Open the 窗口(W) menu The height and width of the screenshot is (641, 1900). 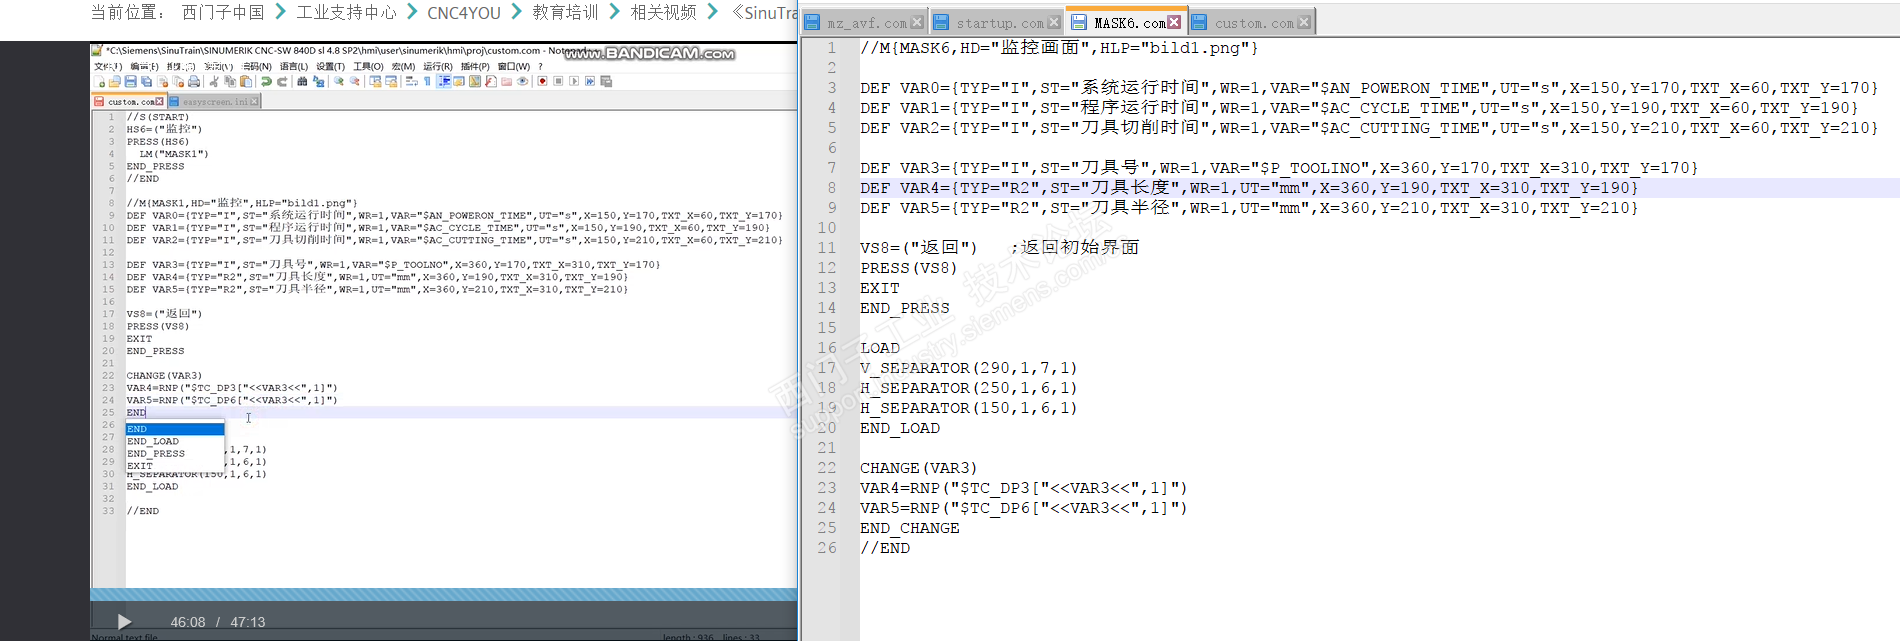click(x=513, y=67)
